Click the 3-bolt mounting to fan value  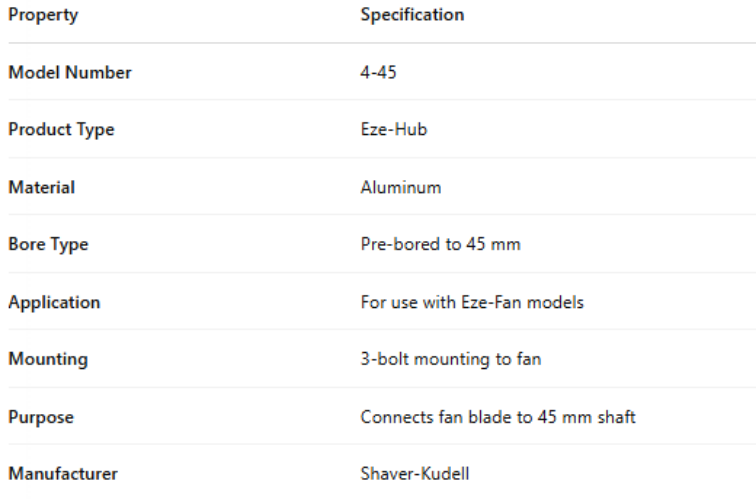[451, 359]
